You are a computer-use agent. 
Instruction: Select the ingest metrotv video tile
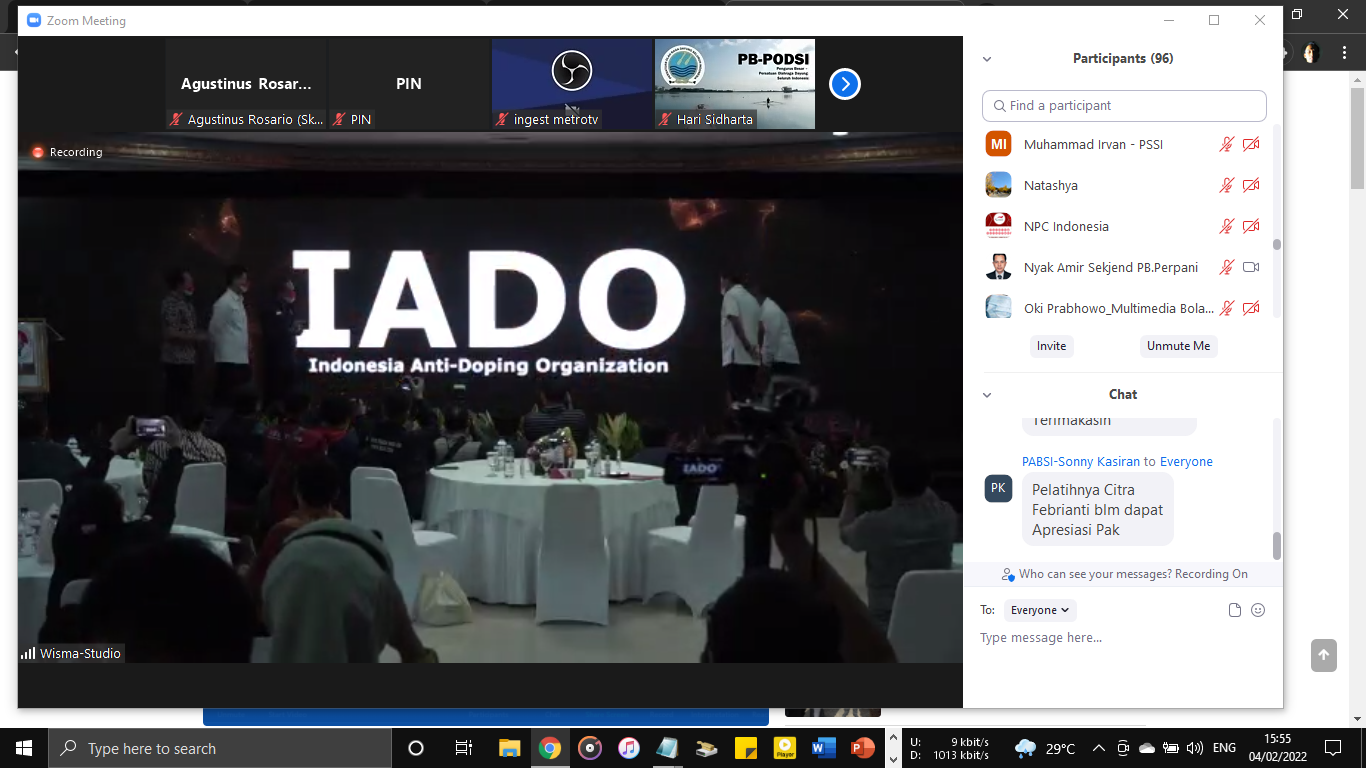(572, 84)
